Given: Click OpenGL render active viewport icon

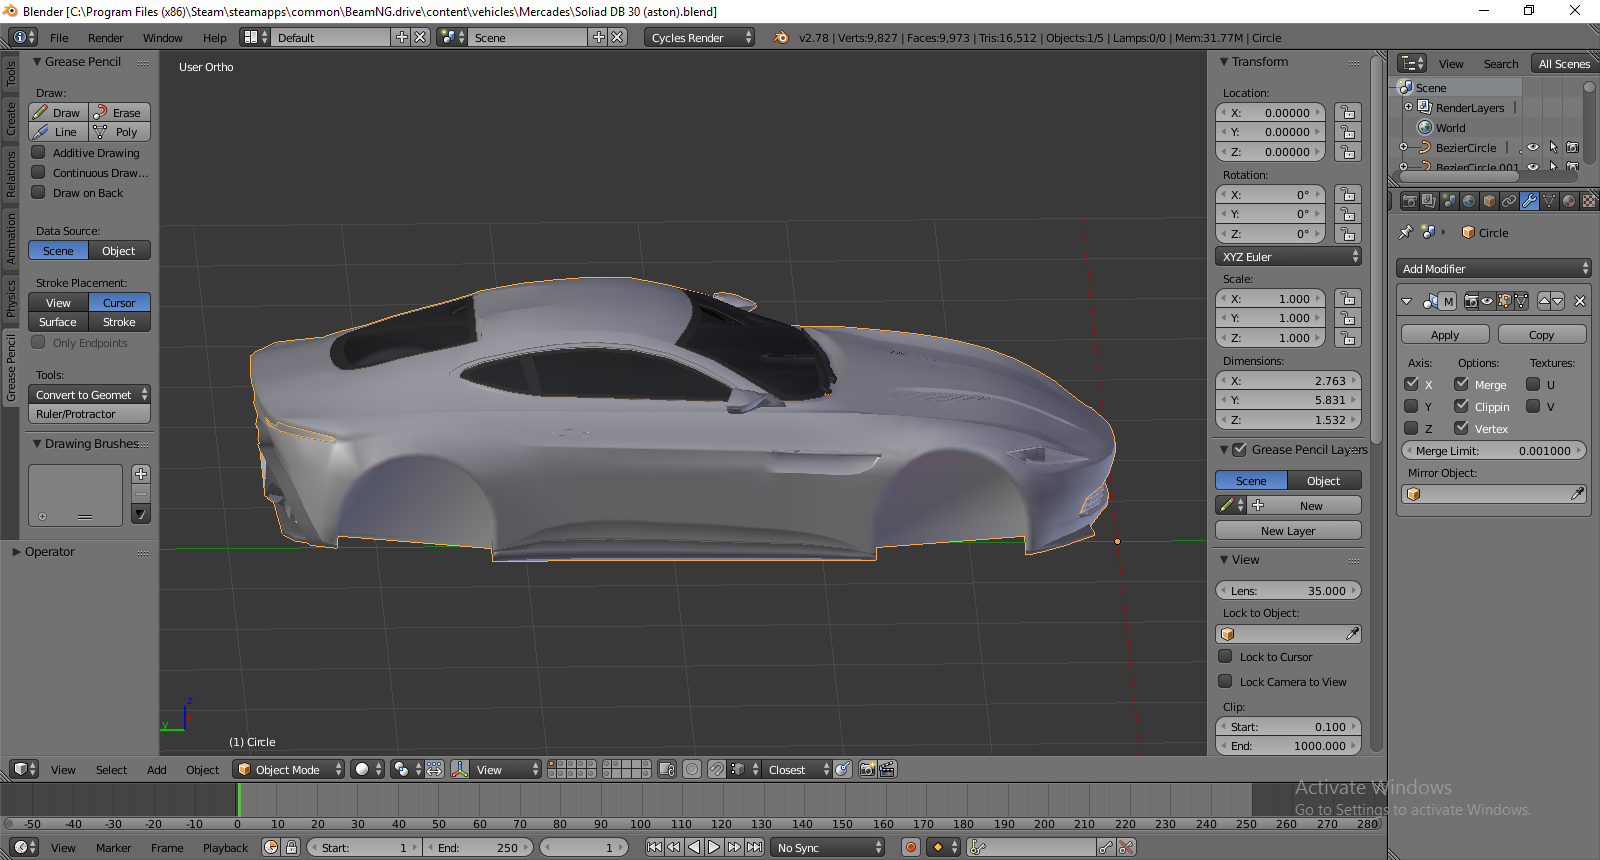Looking at the screenshot, I should pos(867,769).
